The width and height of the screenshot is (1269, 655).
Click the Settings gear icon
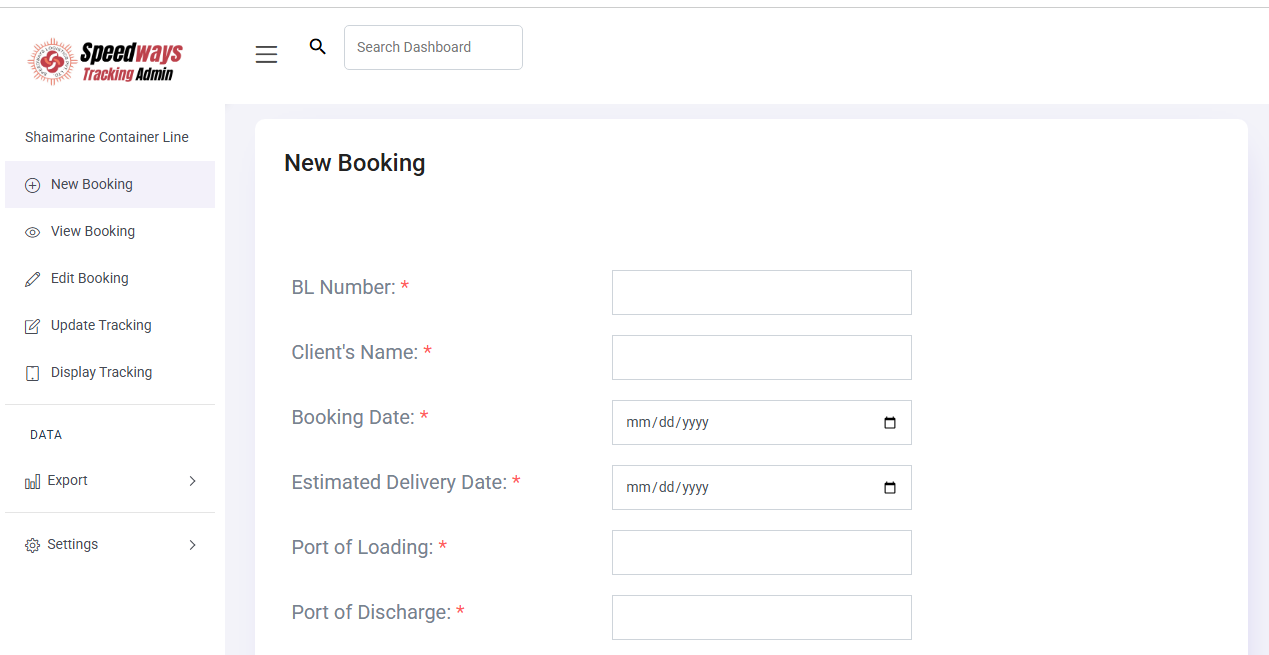click(x=32, y=545)
